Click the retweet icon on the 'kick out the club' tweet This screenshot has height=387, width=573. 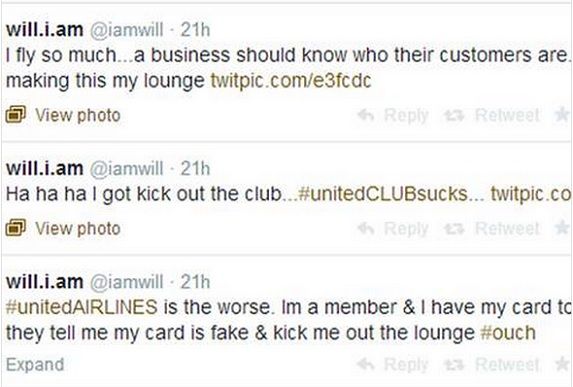(x=454, y=229)
